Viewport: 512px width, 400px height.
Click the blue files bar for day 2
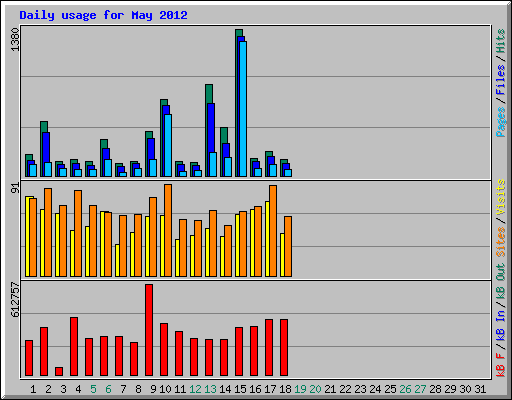(x=46, y=147)
